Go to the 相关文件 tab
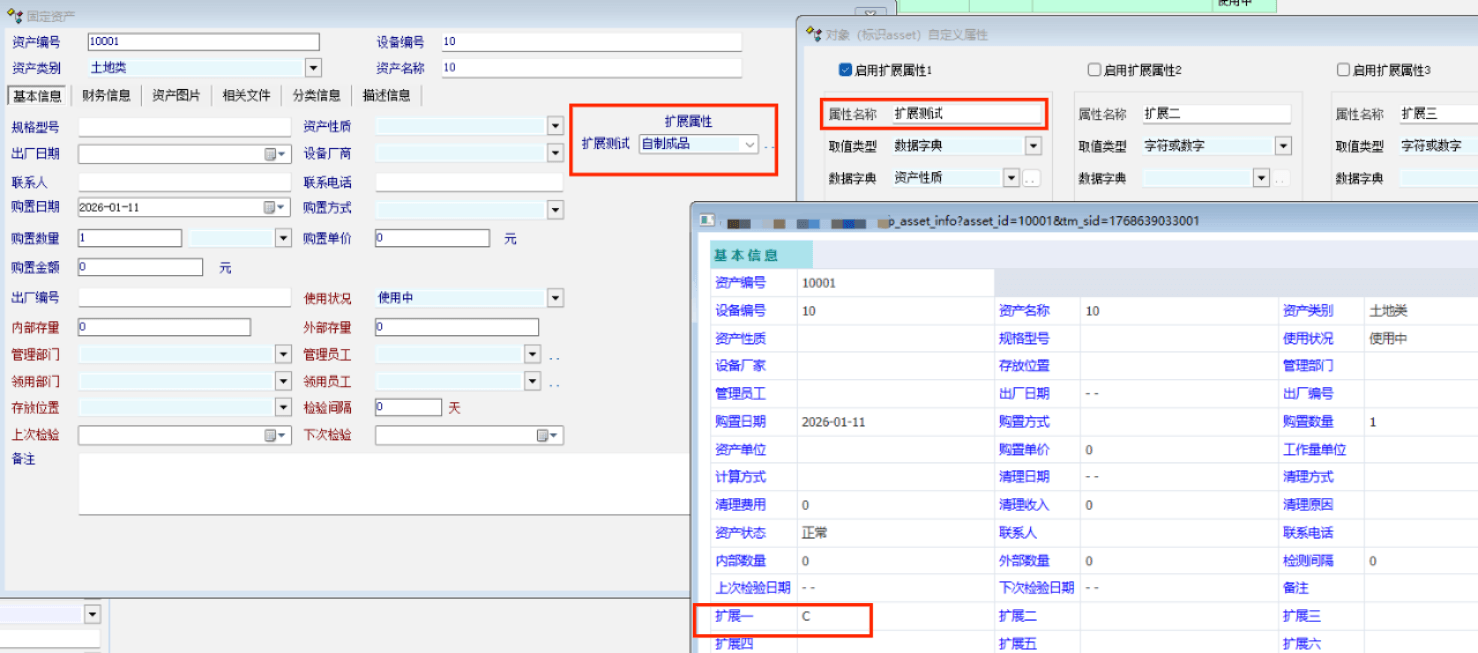1478x653 pixels. [x=246, y=96]
